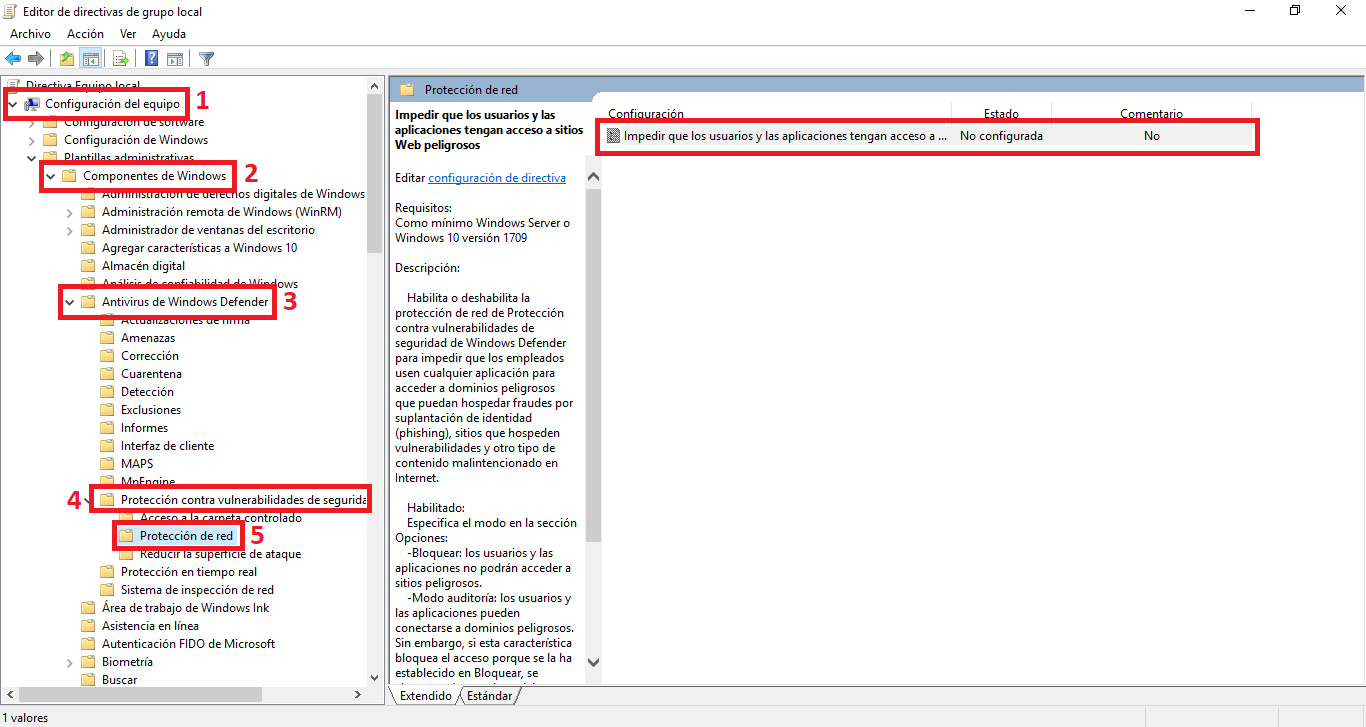Click the '1 valores' status bar text

pyautogui.click(x=25, y=717)
